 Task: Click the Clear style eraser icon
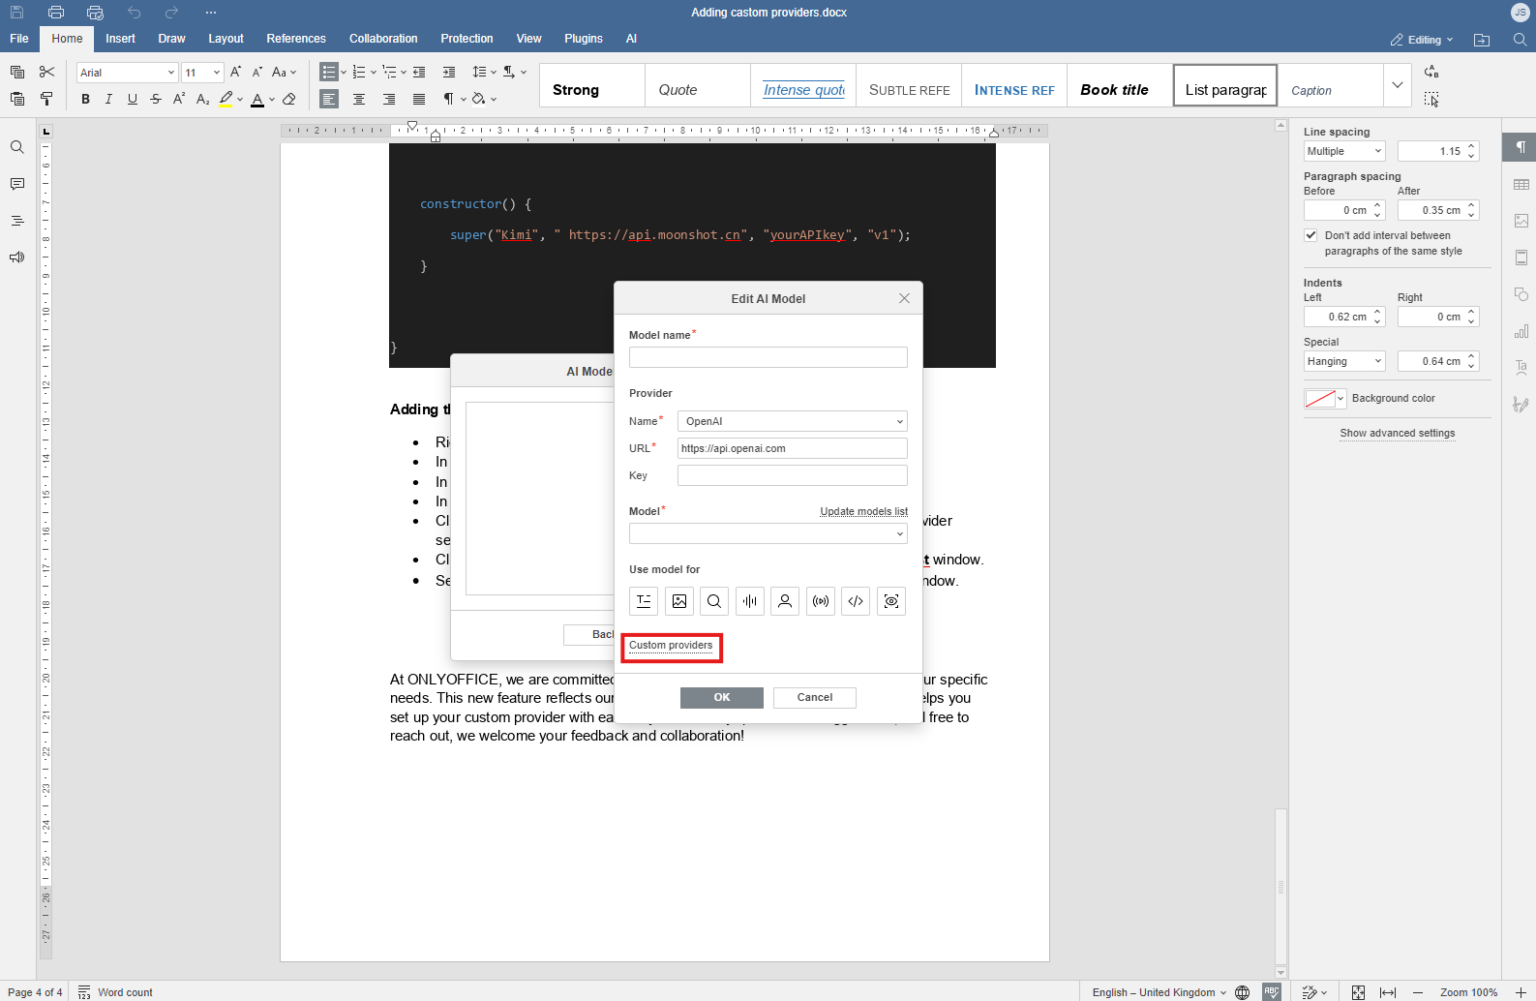point(289,99)
